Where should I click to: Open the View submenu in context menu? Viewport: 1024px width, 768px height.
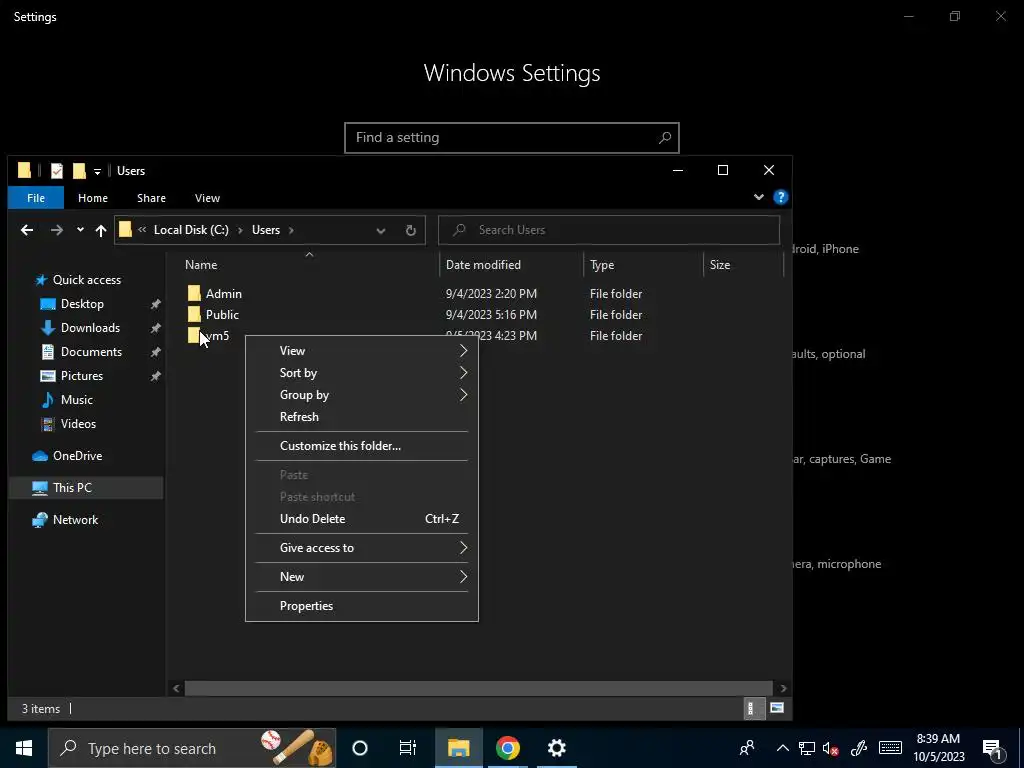[362, 351]
